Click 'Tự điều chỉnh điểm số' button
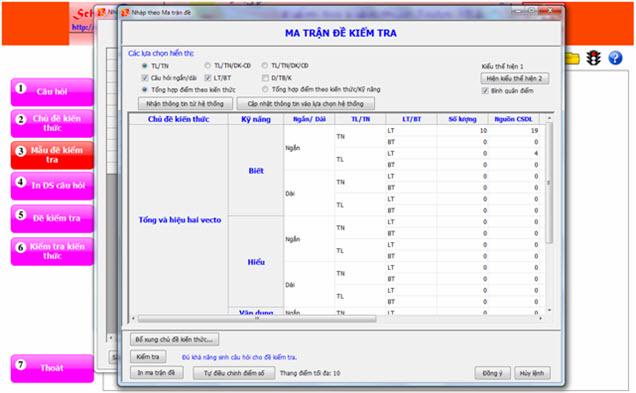636x393 pixels. tap(234, 373)
